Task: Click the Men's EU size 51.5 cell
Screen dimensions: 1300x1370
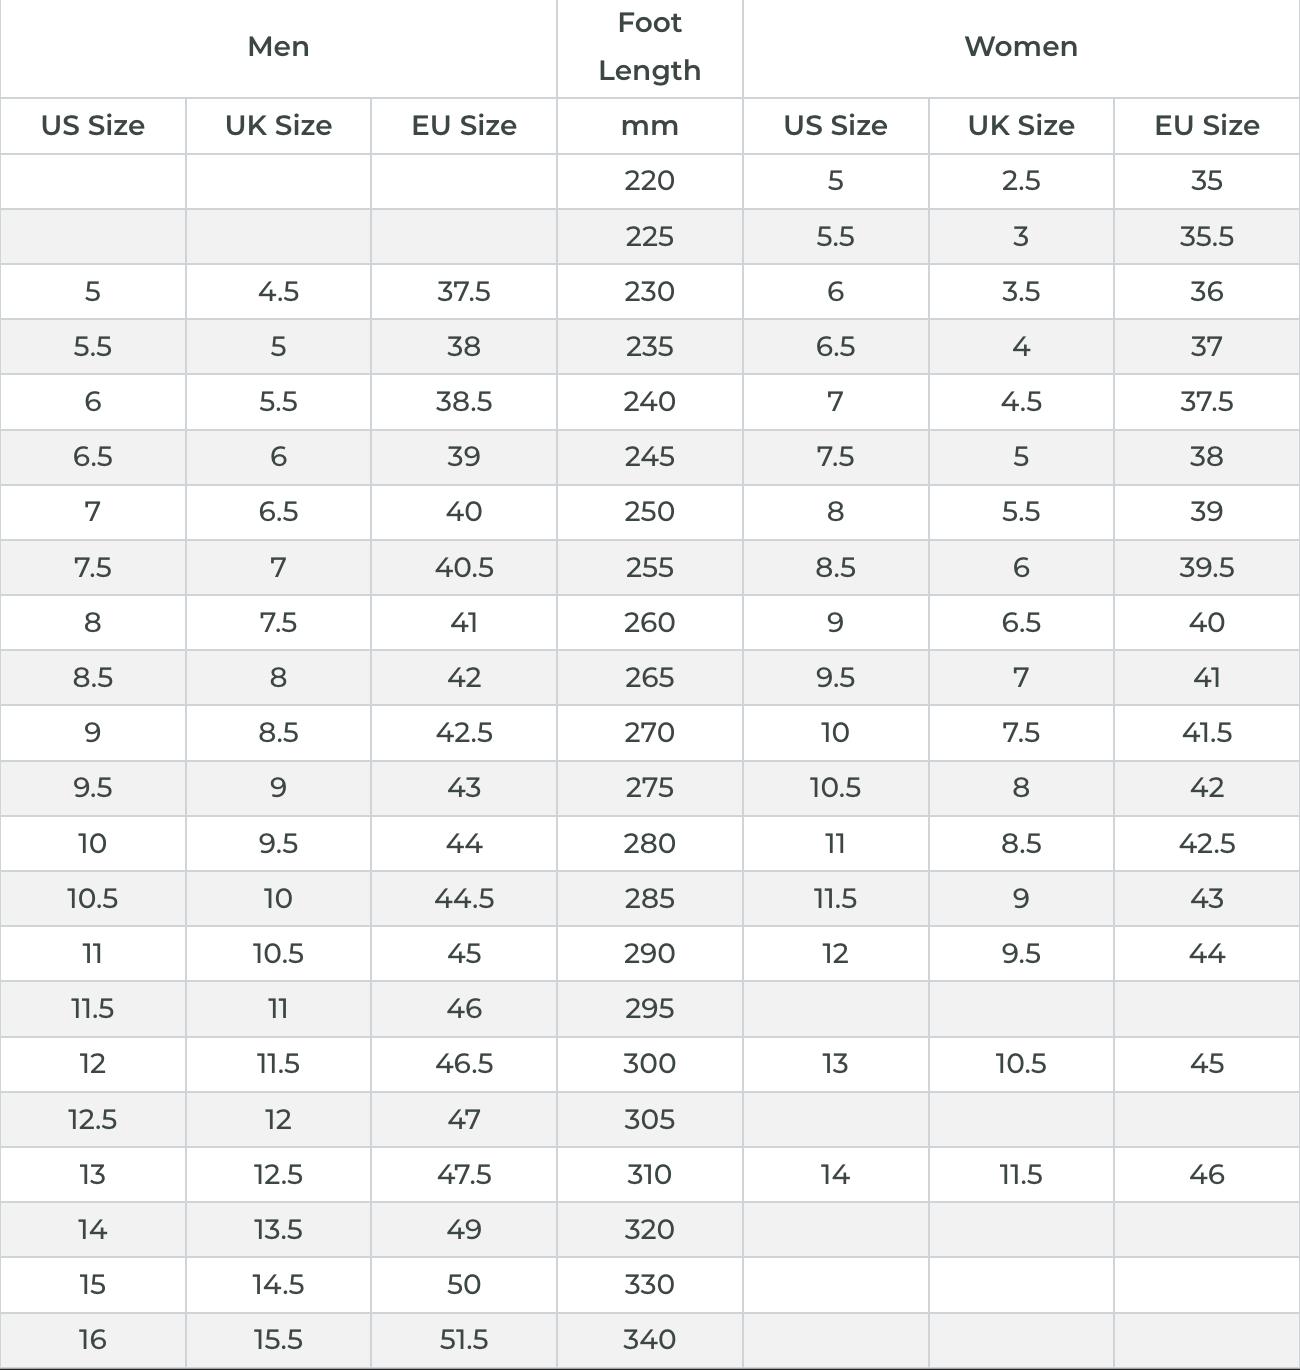Action: (464, 1340)
